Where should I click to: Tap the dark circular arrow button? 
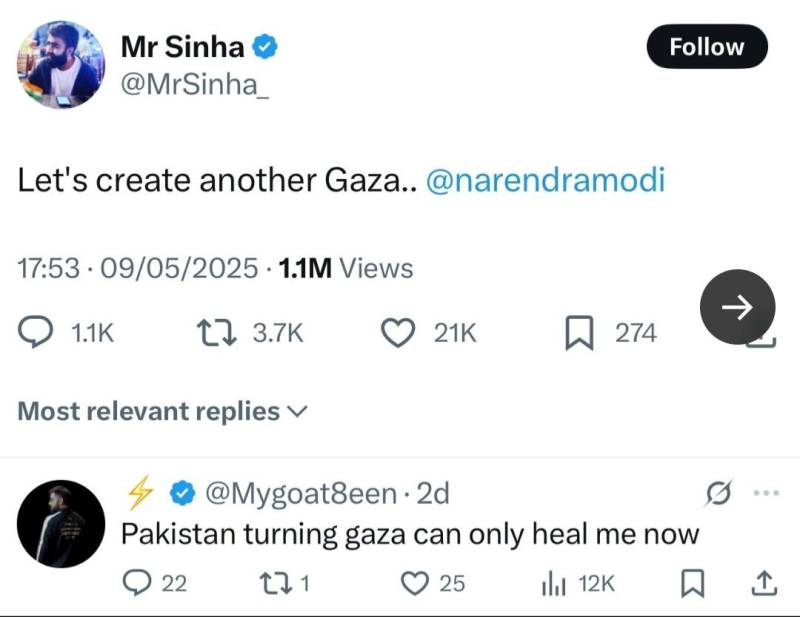coord(737,307)
